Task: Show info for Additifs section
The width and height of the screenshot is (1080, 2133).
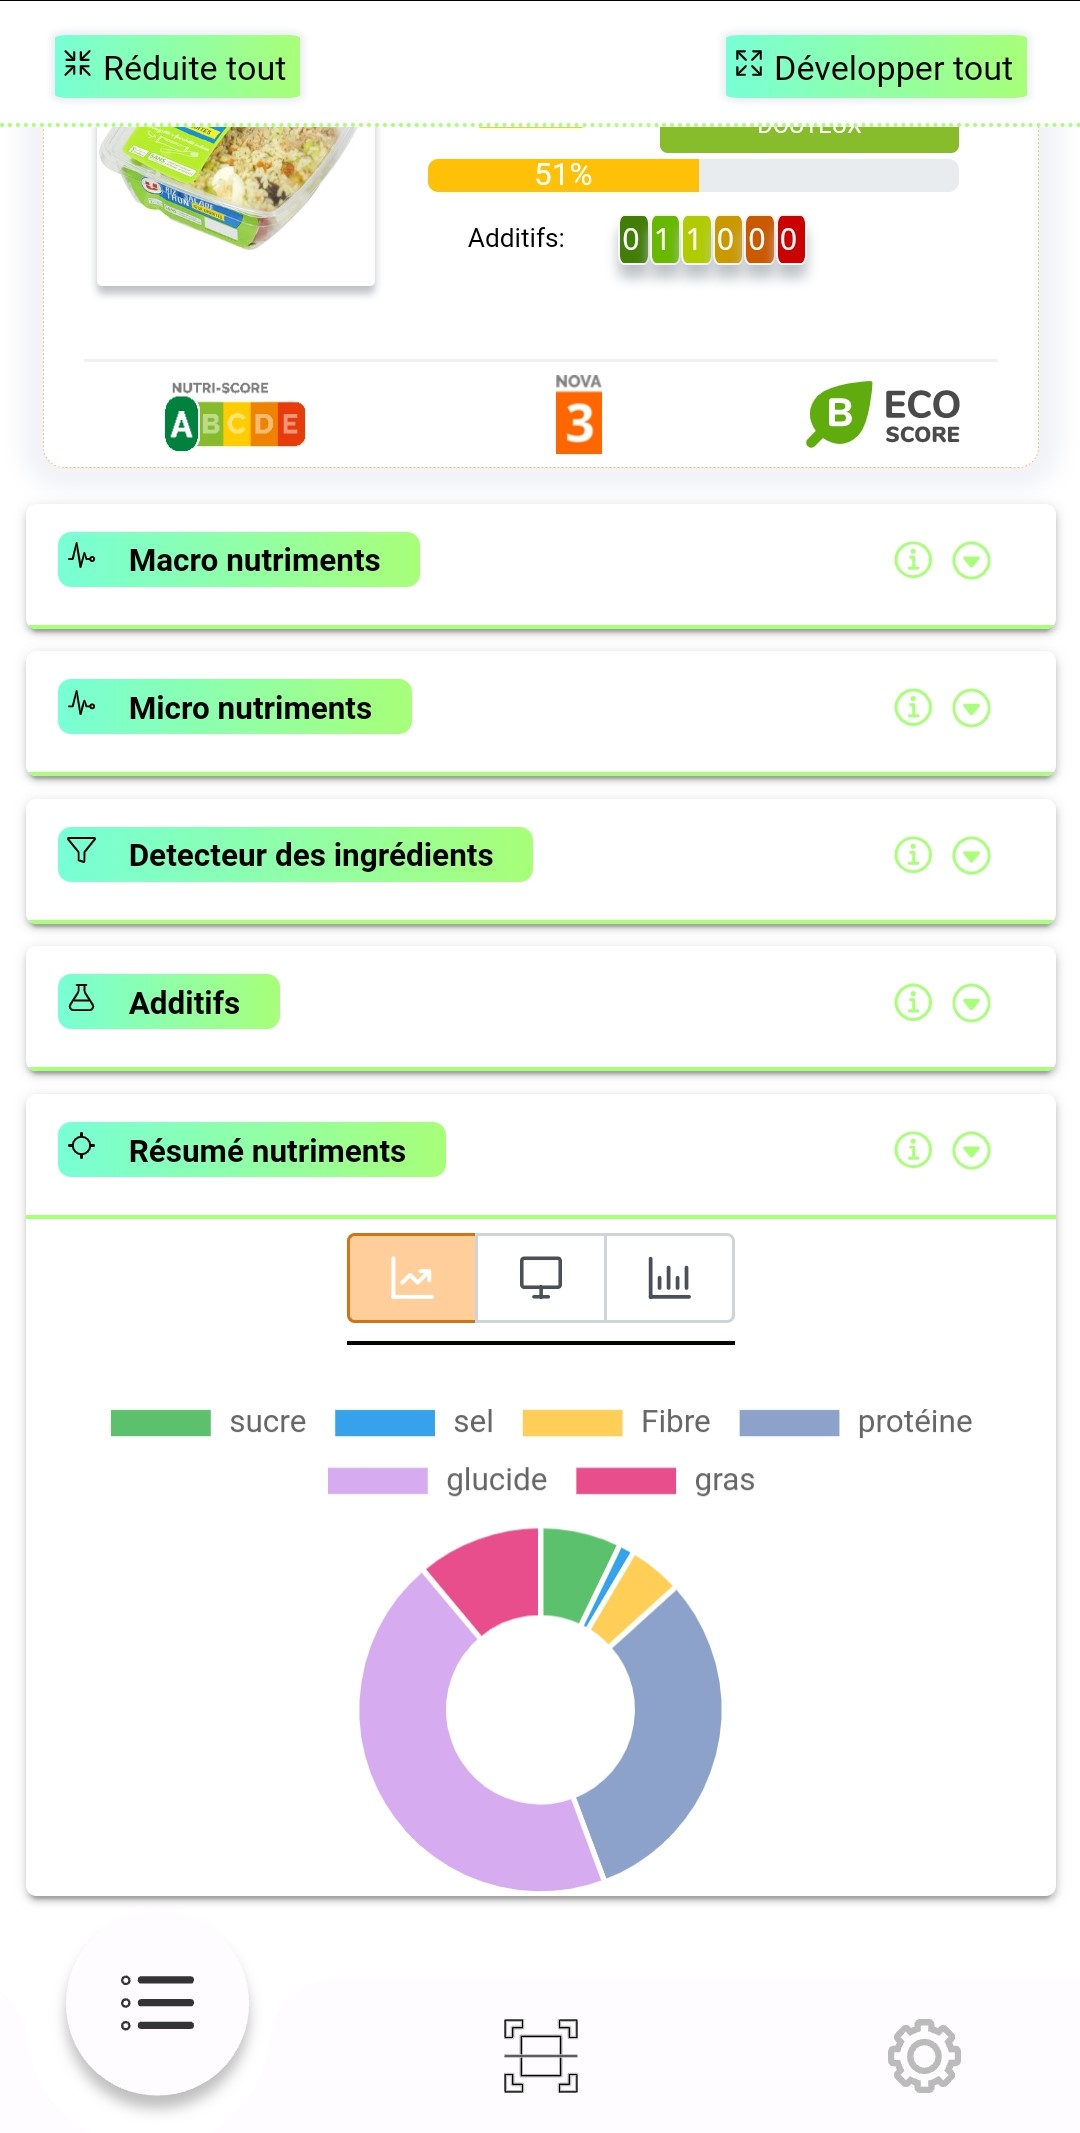Action: [912, 1002]
